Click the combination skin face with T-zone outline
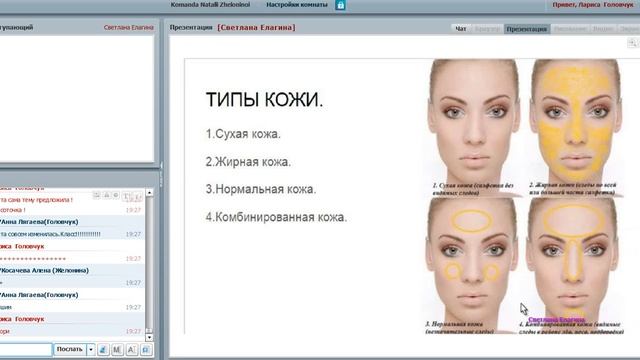This screenshot has height=360, width=640. (x=572, y=259)
